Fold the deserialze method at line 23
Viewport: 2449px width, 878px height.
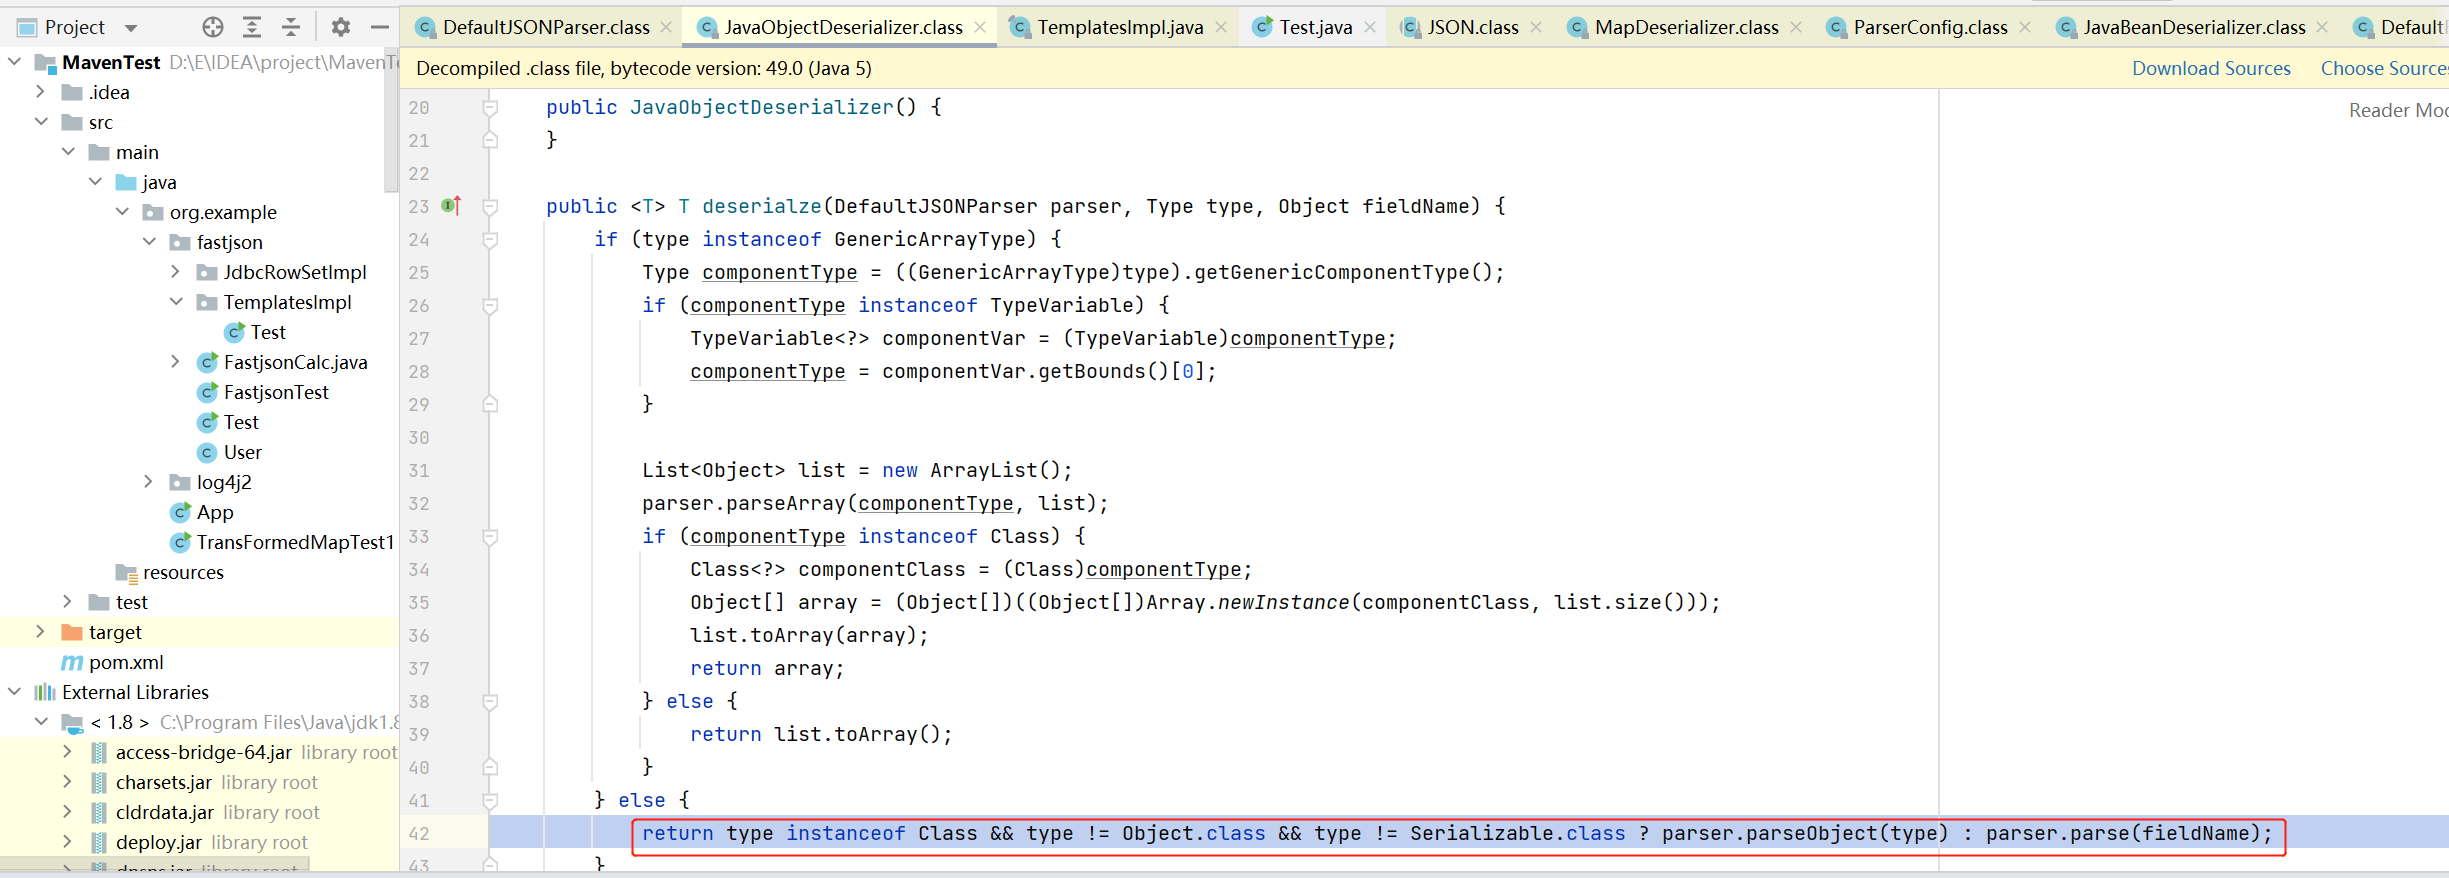click(x=490, y=206)
